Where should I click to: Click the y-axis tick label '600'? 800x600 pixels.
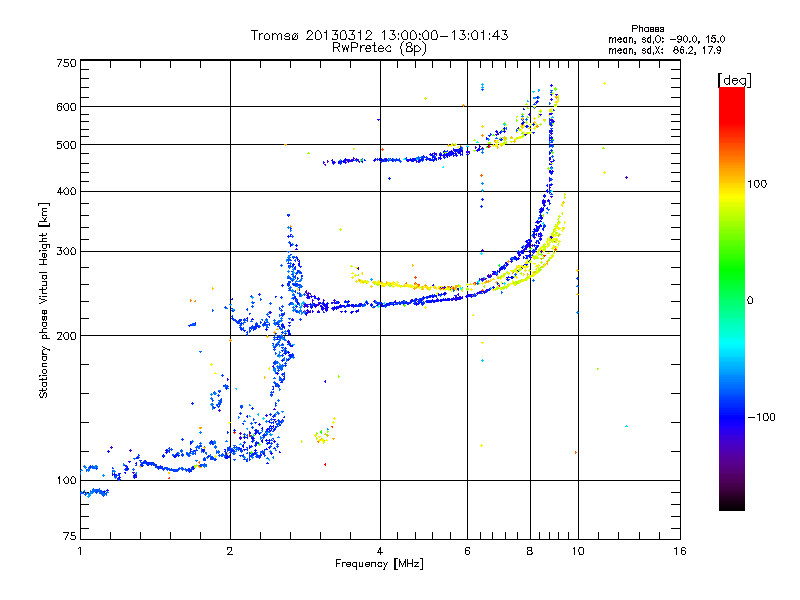(66, 107)
